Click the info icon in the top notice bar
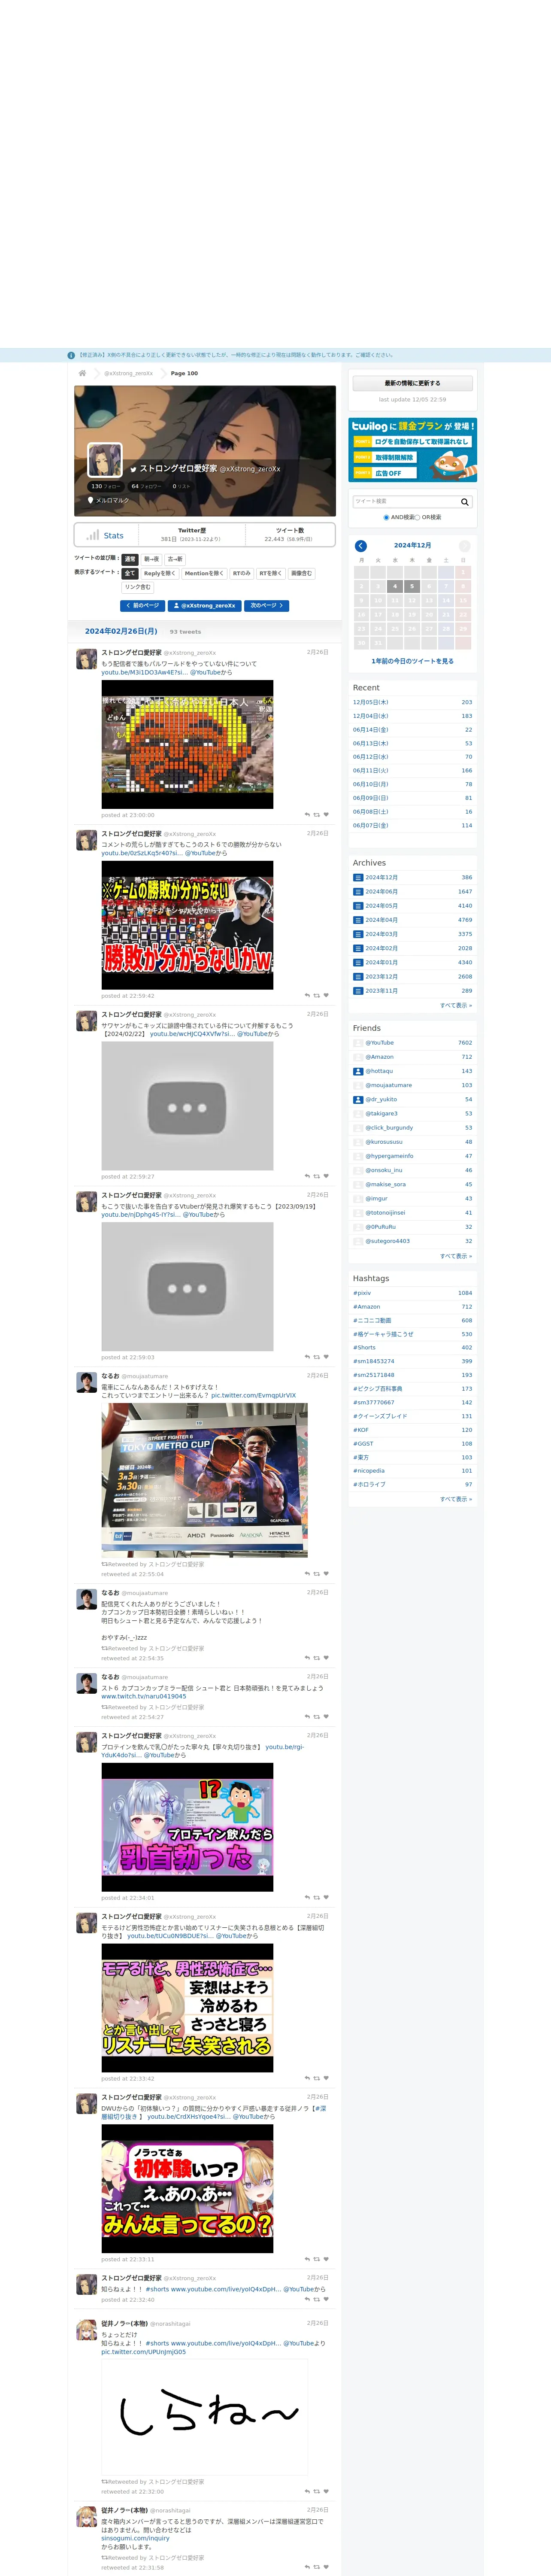Screen dimensions: 551x2576 point(71,355)
